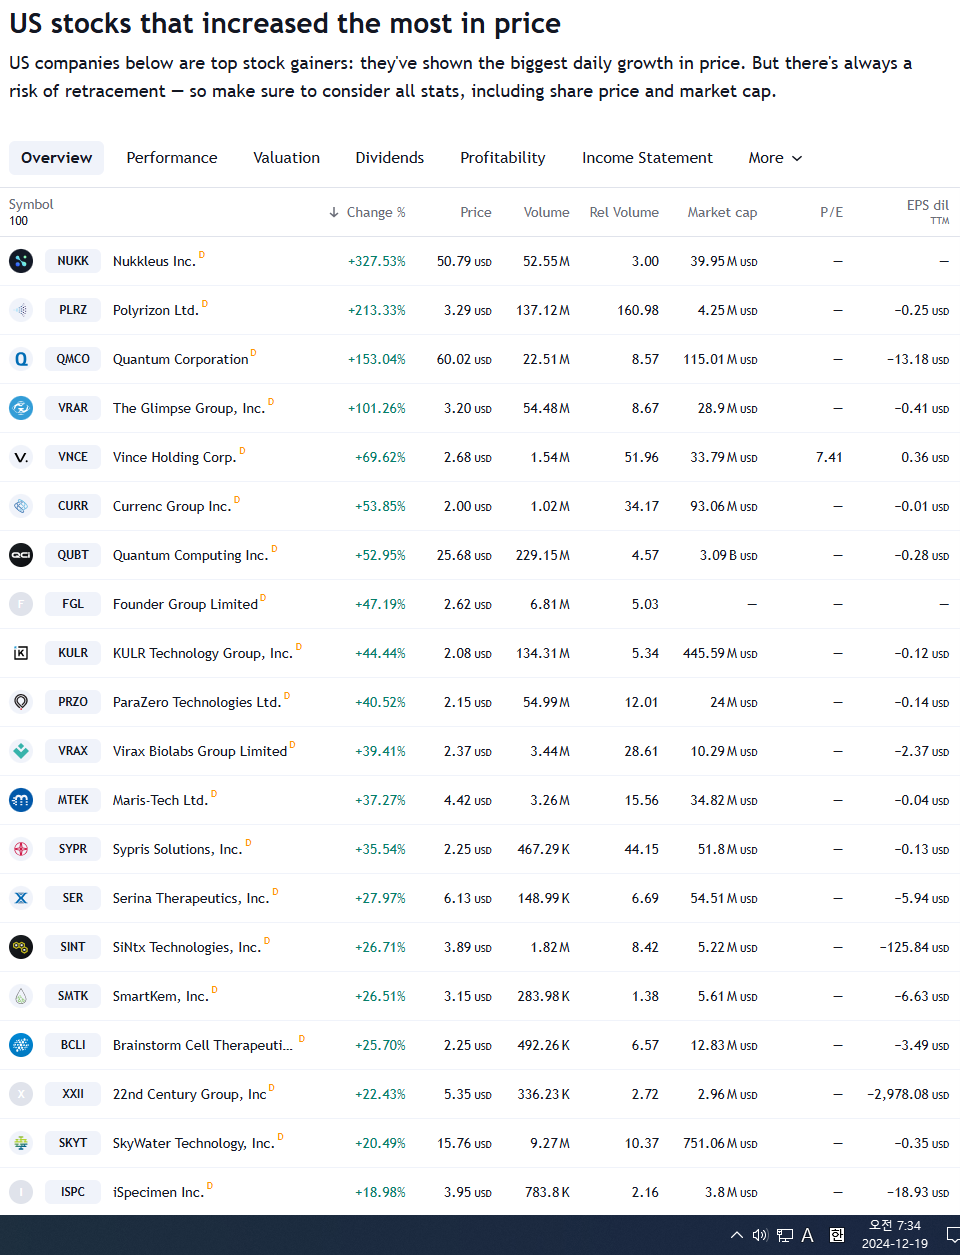The width and height of the screenshot is (960, 1255).
Task: Click the Sypris Solutions logo icon
Action: tap(21, 849)
